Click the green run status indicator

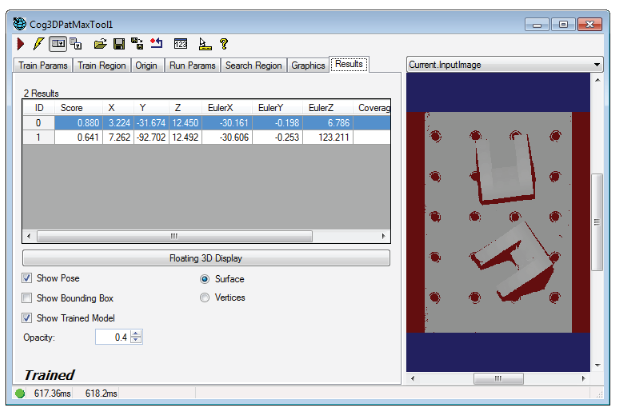tap(20, 393)
